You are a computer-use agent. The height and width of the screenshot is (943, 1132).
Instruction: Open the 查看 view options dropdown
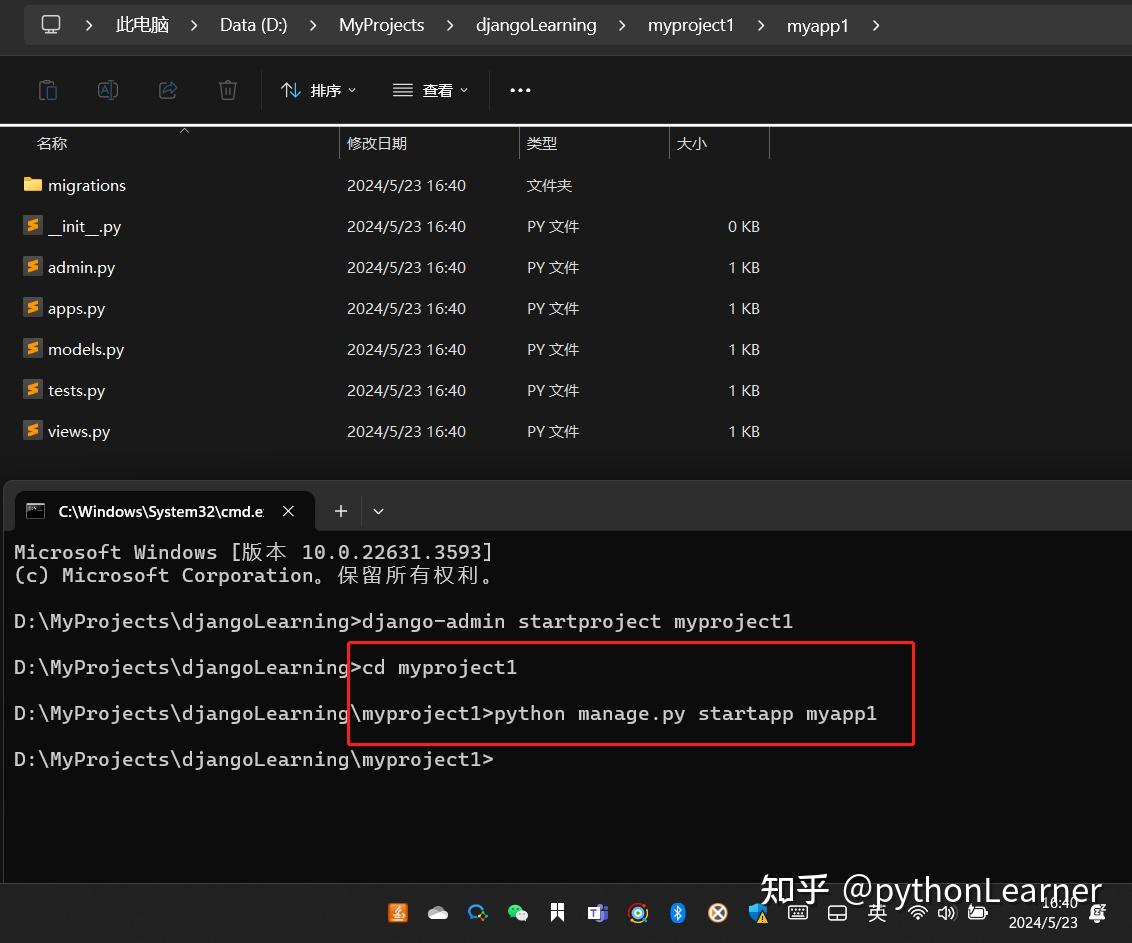430,90
